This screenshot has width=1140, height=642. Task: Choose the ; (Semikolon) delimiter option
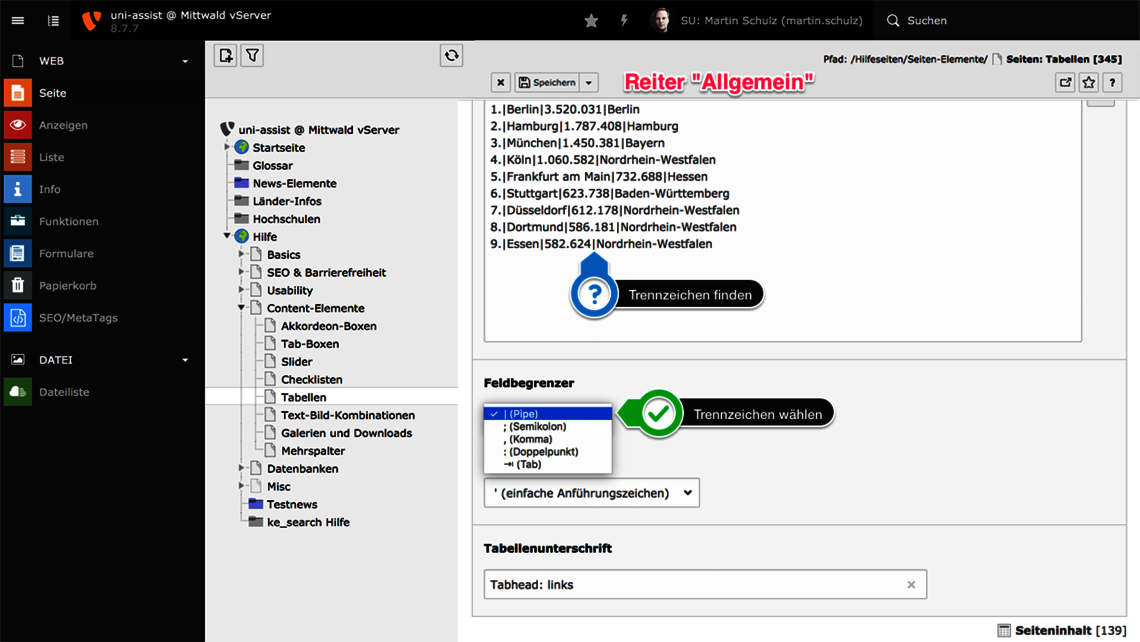click(x=548, y=426)
